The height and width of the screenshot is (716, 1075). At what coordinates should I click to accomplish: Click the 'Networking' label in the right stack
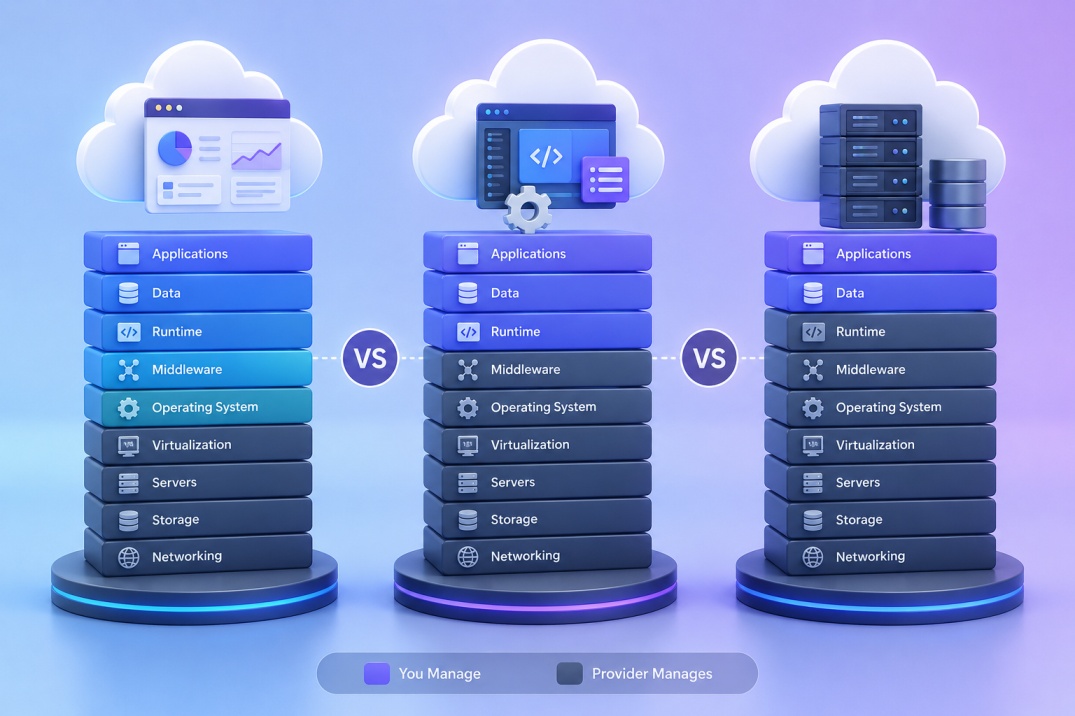870,557
